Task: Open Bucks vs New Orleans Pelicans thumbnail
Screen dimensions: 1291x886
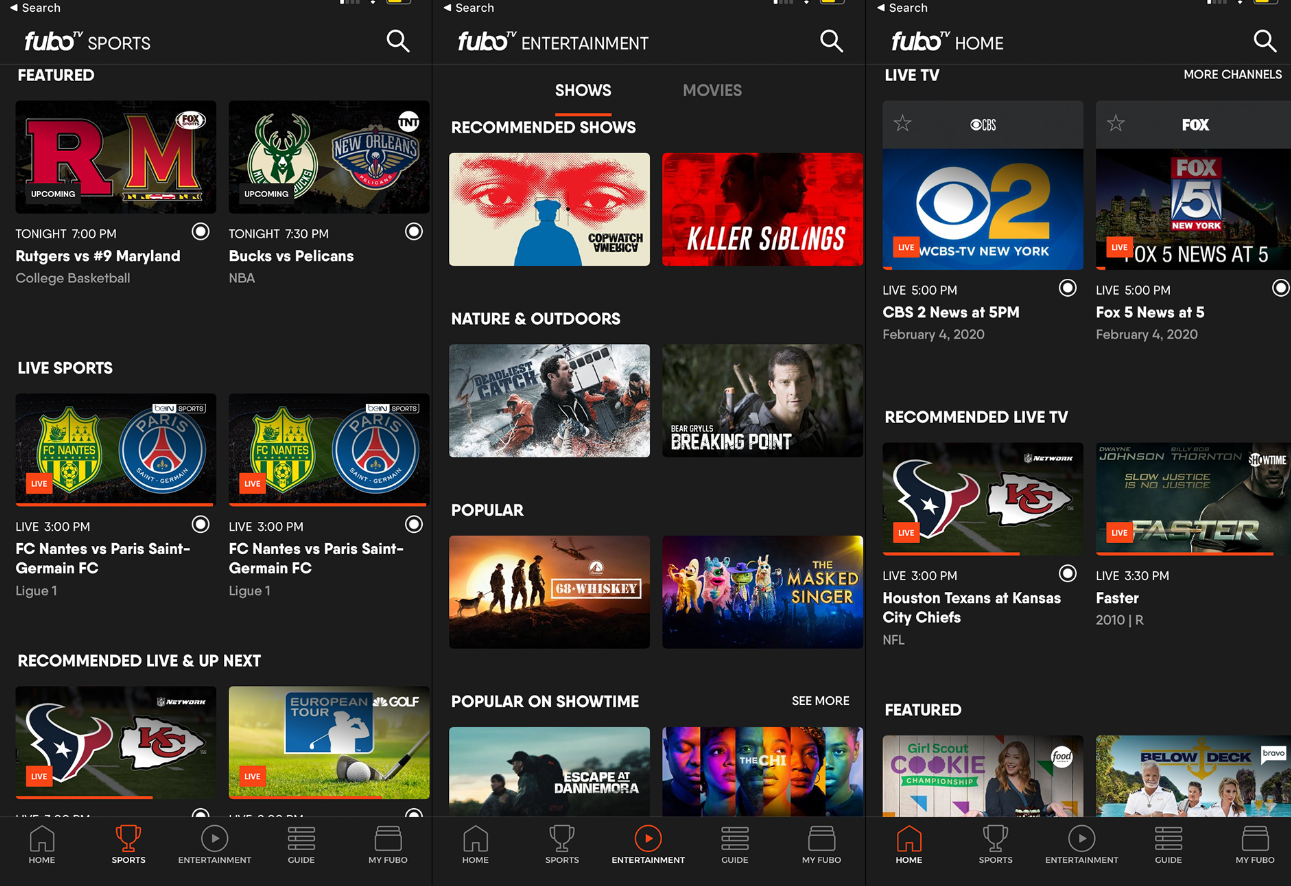Action: [x=329, y=157]
